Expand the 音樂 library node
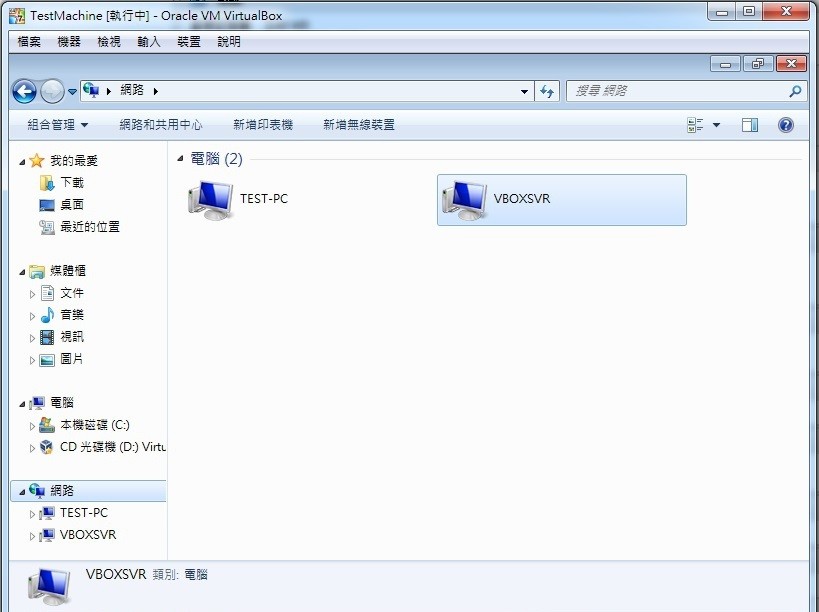 [x=32, y=316]
